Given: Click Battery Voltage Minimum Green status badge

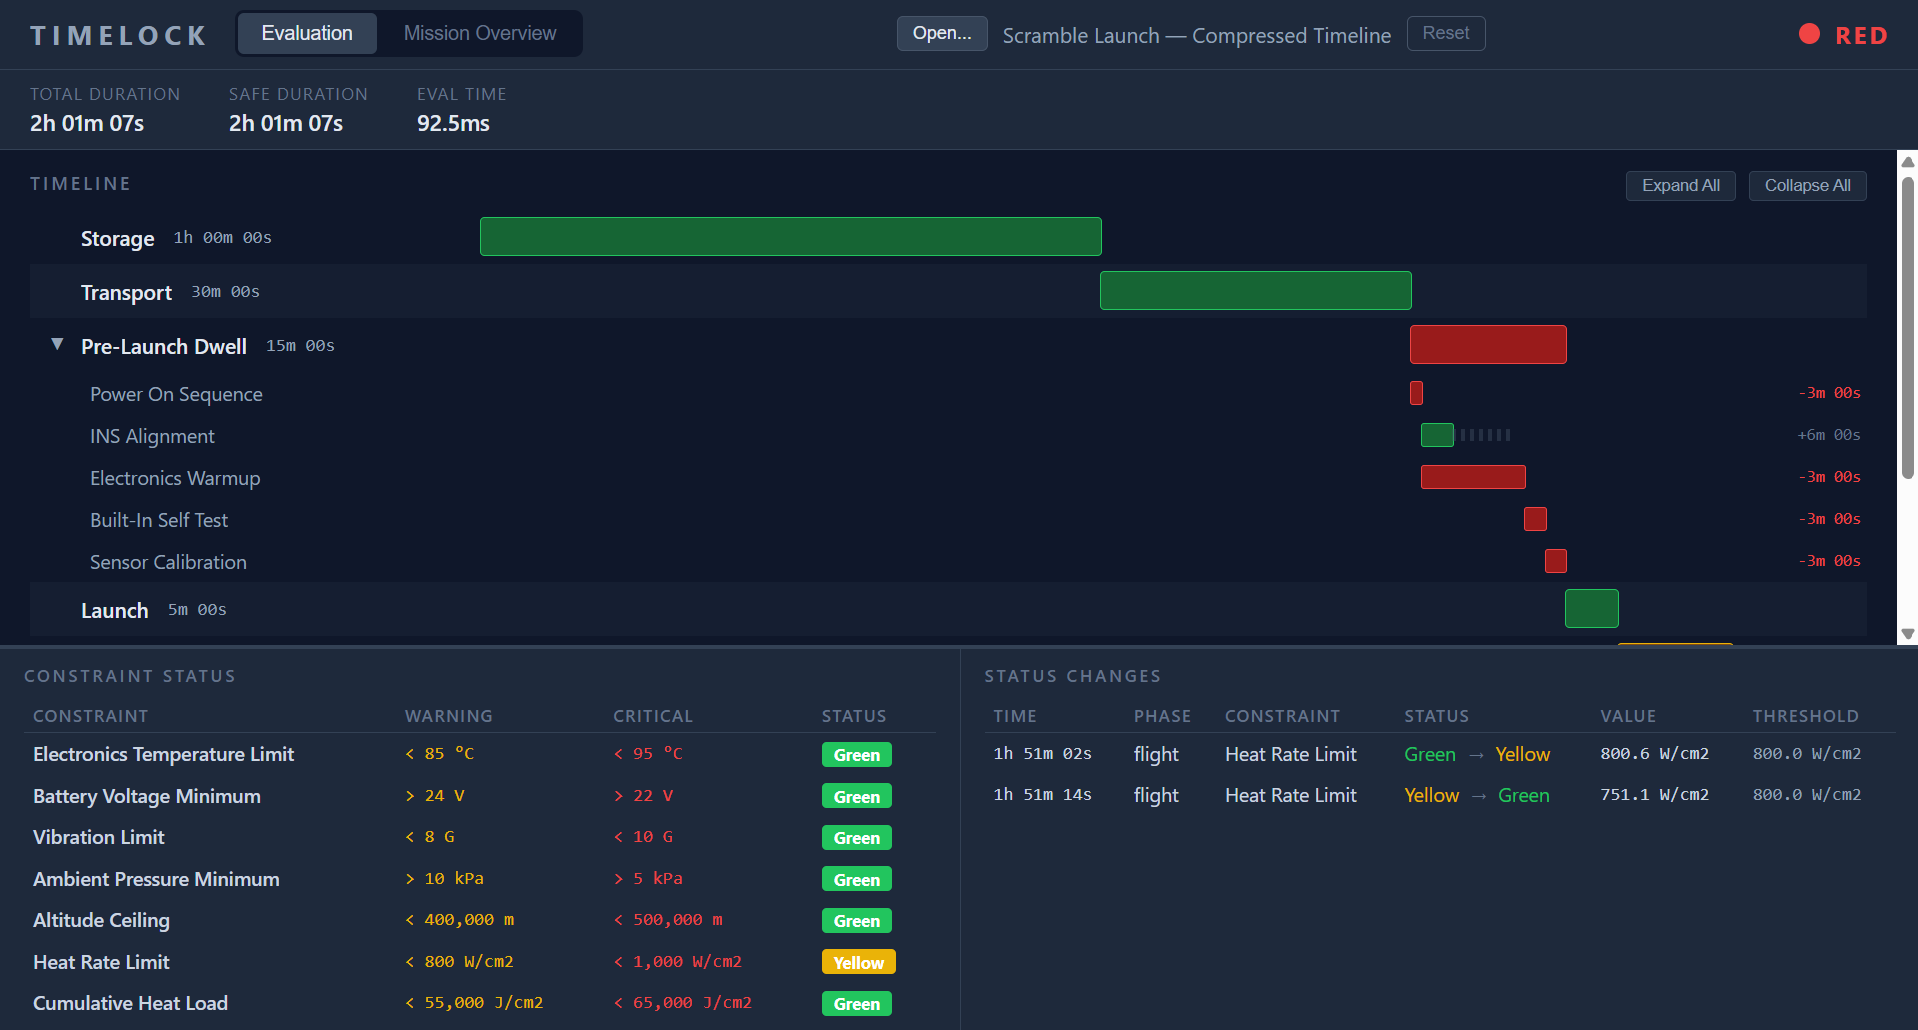Looking at the screenshot, I should click(857, 797).
